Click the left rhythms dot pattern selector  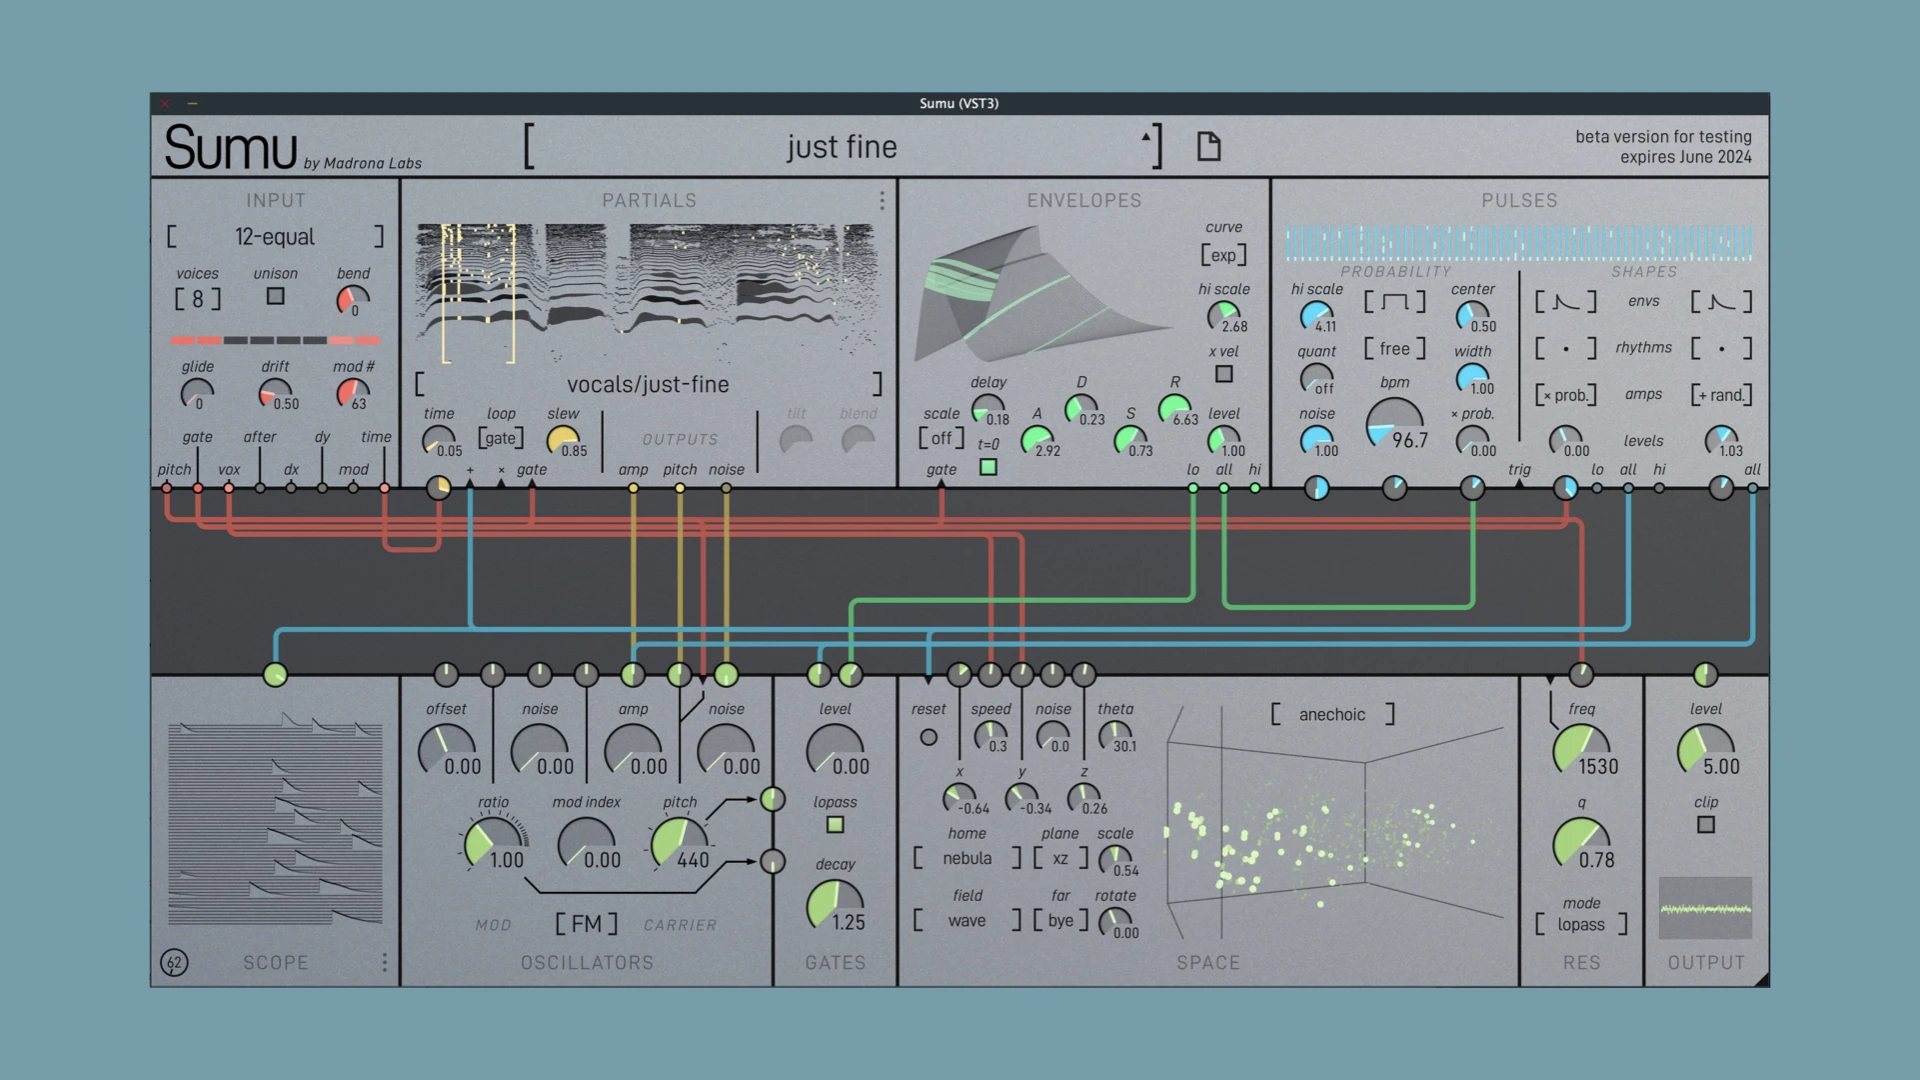tap(1565, 349)
